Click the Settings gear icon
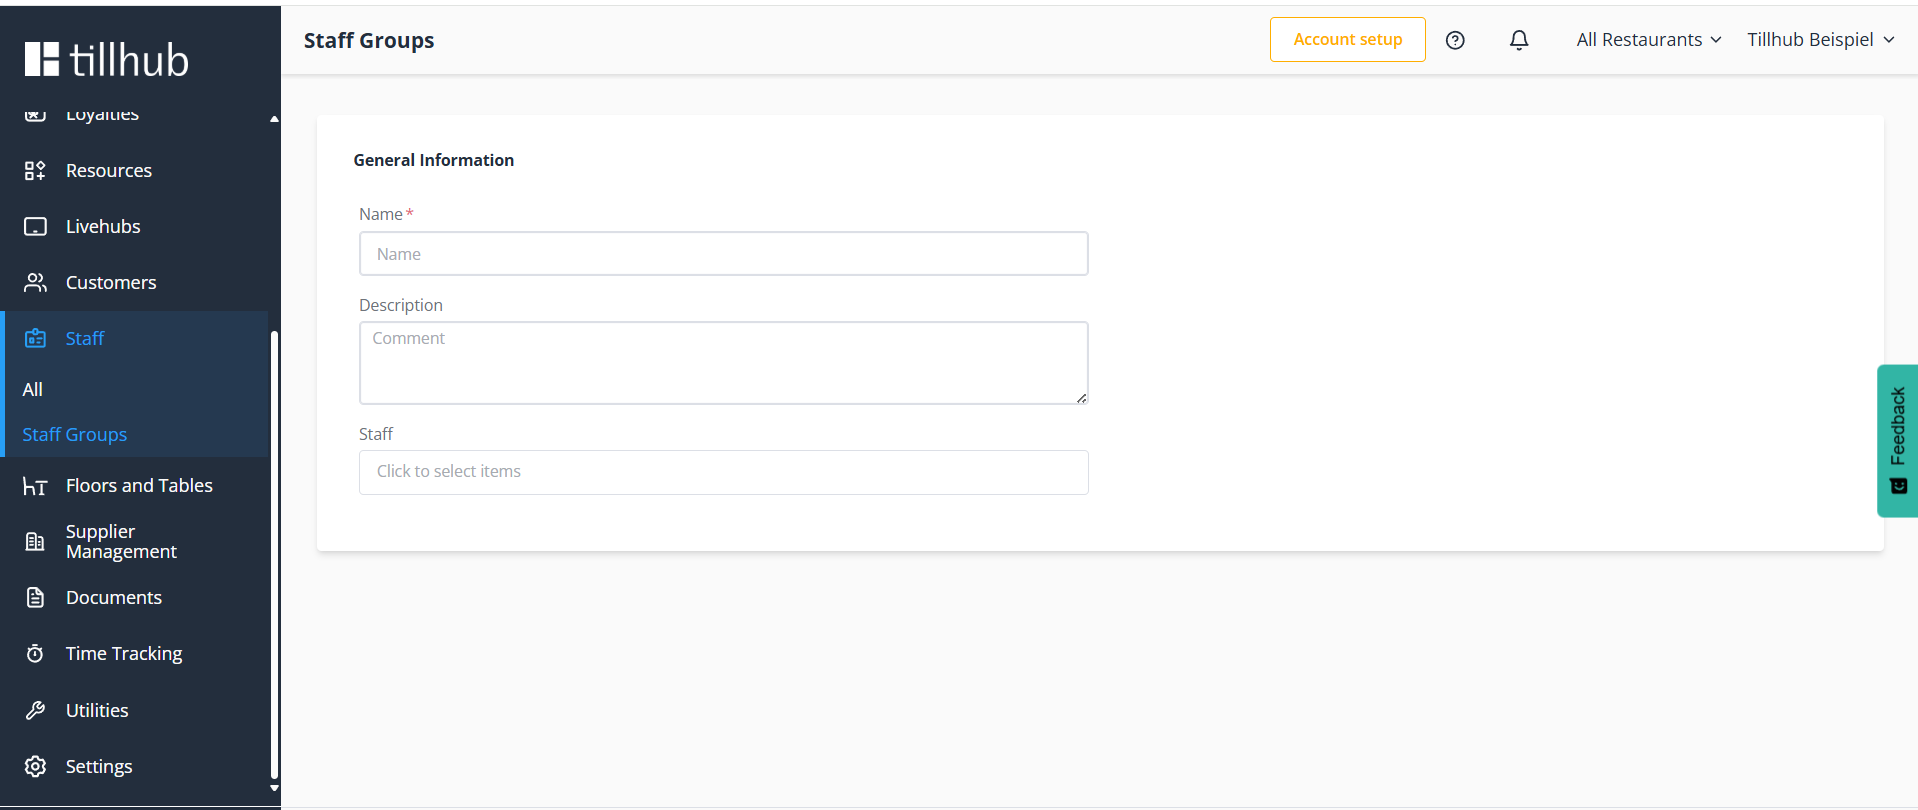This screenshot has height=810, width=1918. point(35,766)
